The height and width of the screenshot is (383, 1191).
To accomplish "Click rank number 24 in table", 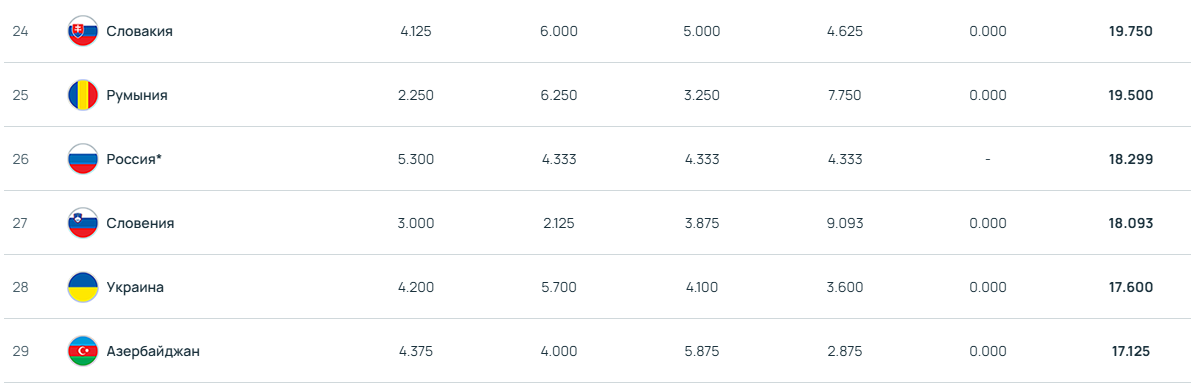I will point(21,32).
